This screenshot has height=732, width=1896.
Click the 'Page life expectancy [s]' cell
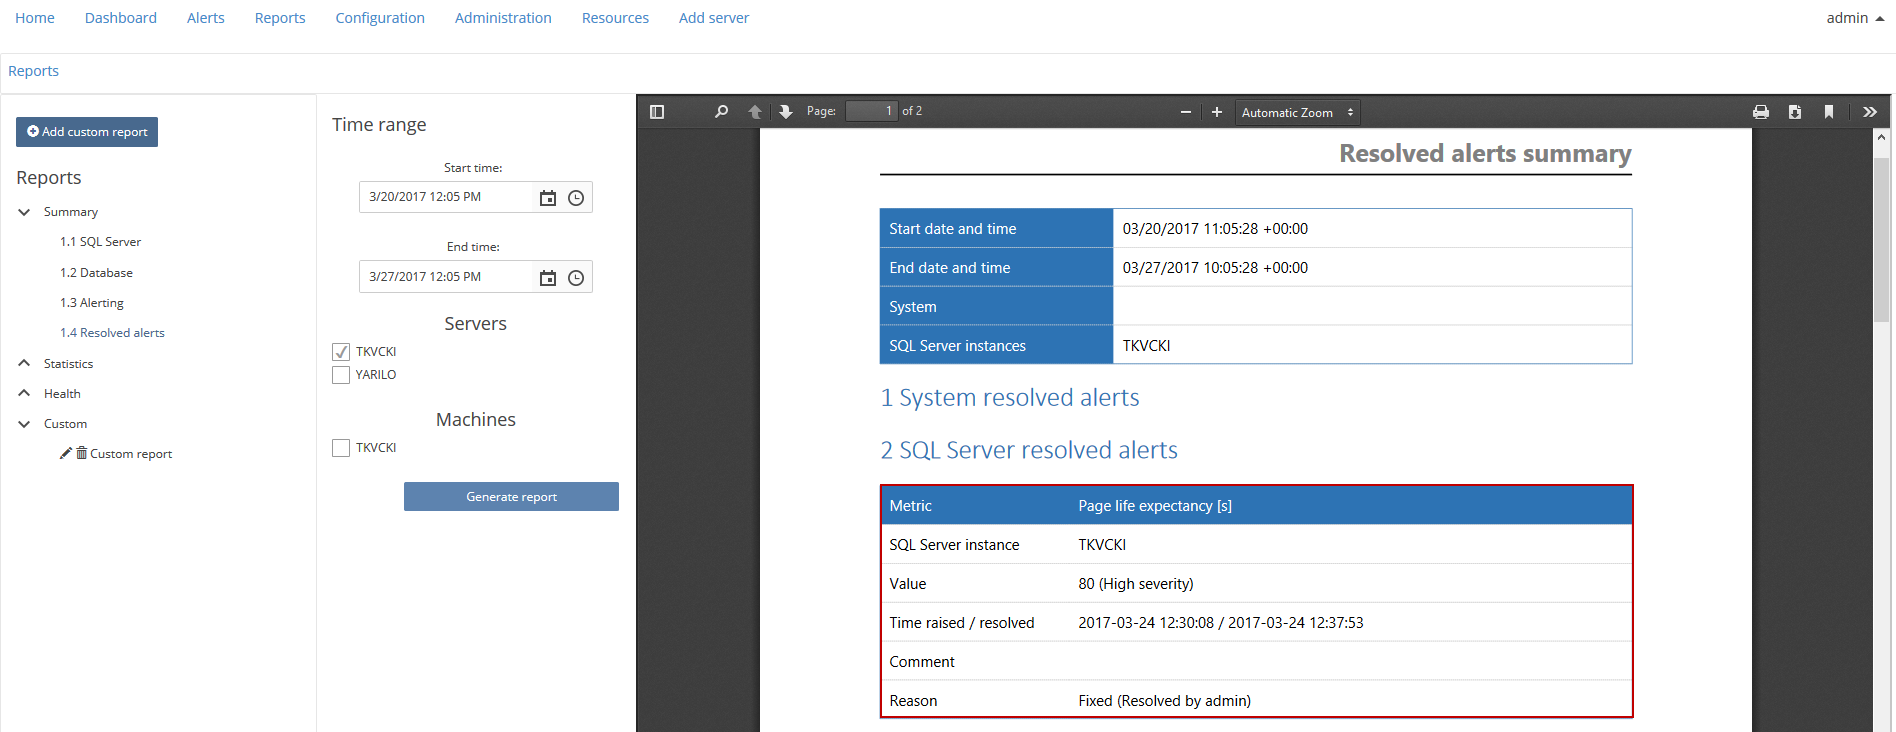click(1155, 506)
